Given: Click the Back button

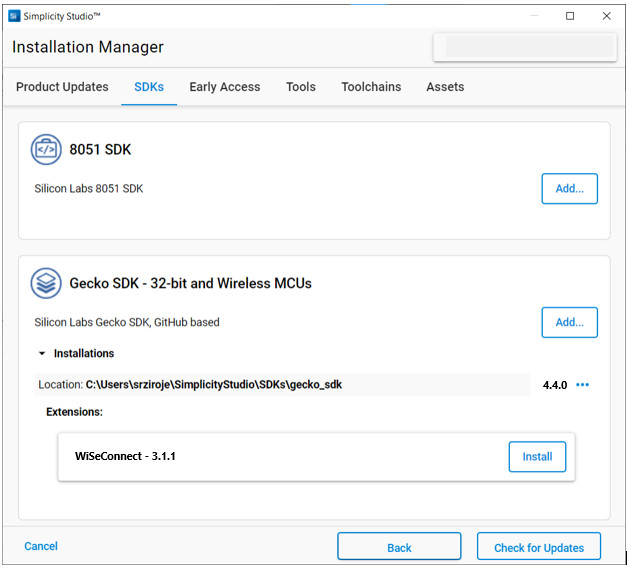Looking at the screenshot, I should click(399, 547).
